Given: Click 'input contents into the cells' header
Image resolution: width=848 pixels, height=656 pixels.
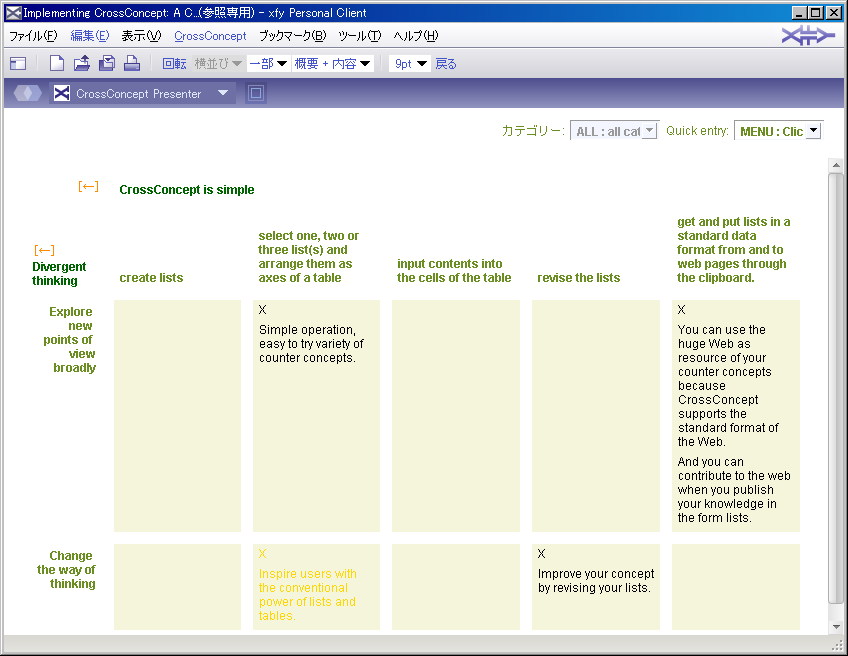Looking at the screenshot, I should pos(454,271).
